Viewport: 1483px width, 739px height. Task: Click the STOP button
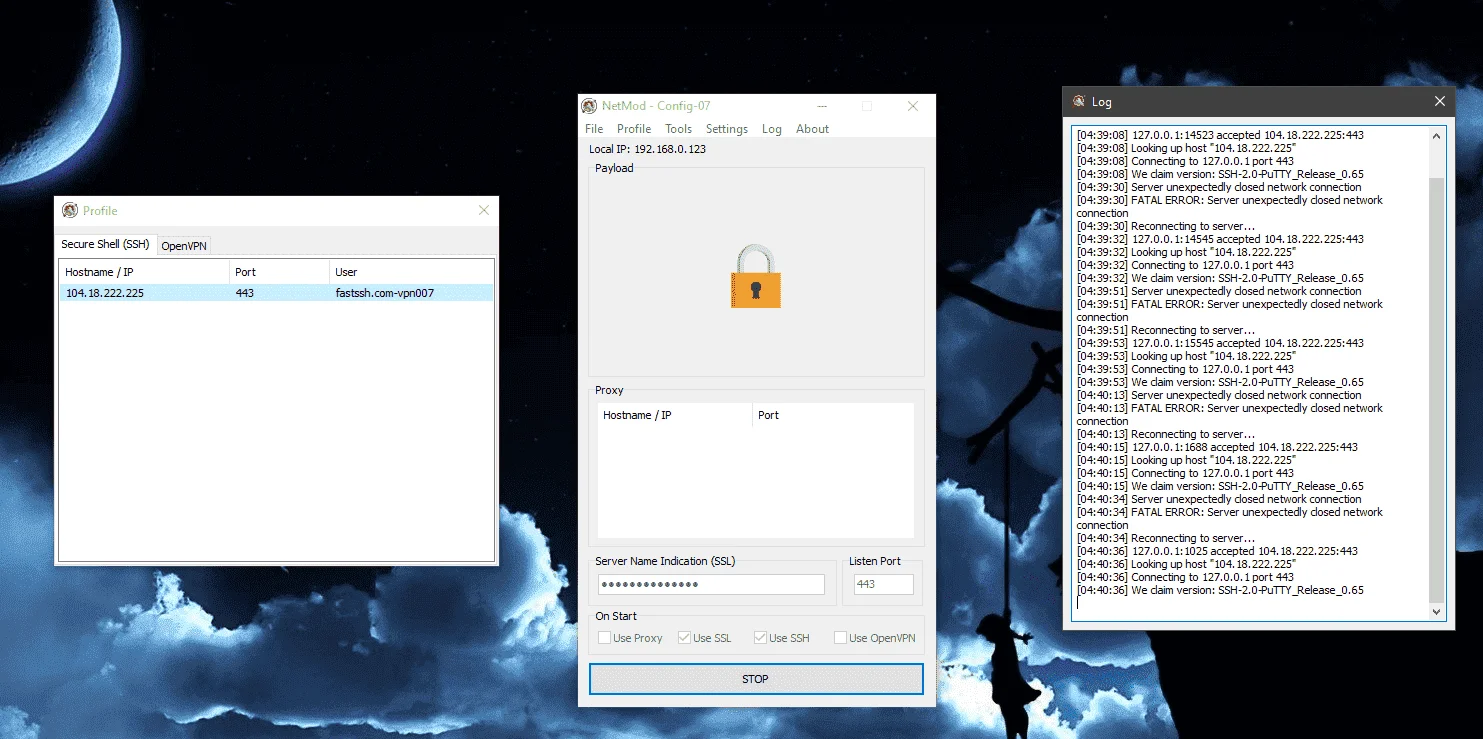coord(756,679)
